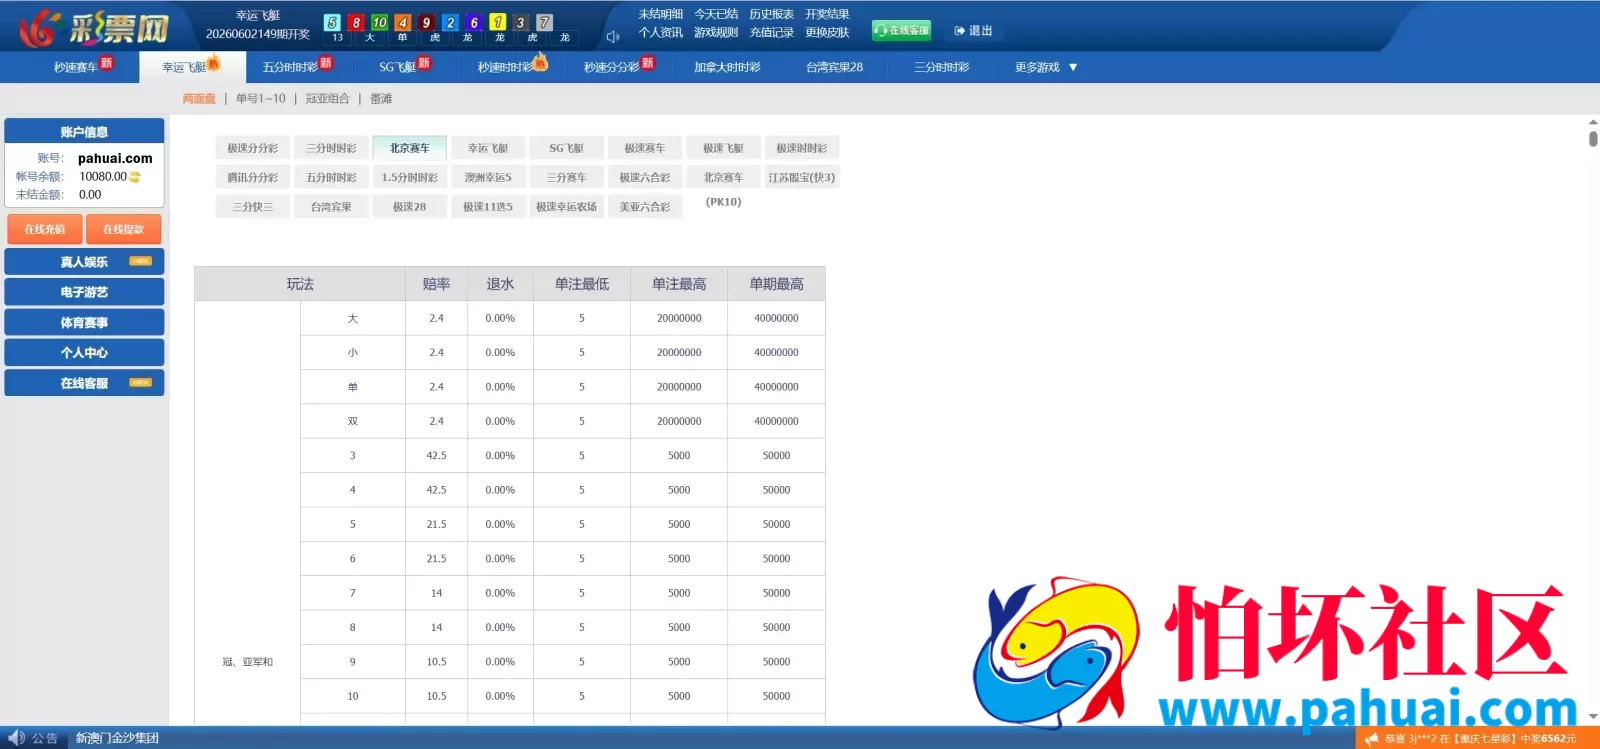Open 游戏规则 link
1600x749 pixels.
click(716, 32)
